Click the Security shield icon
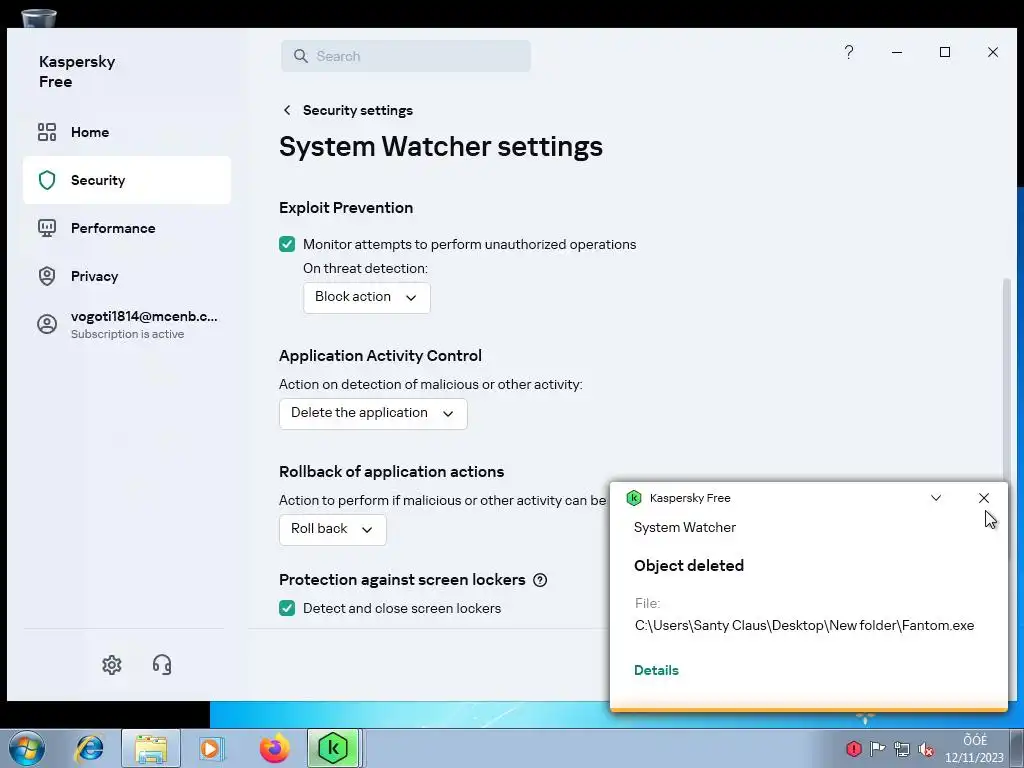The image size is (1024, 768). point(47,180)
